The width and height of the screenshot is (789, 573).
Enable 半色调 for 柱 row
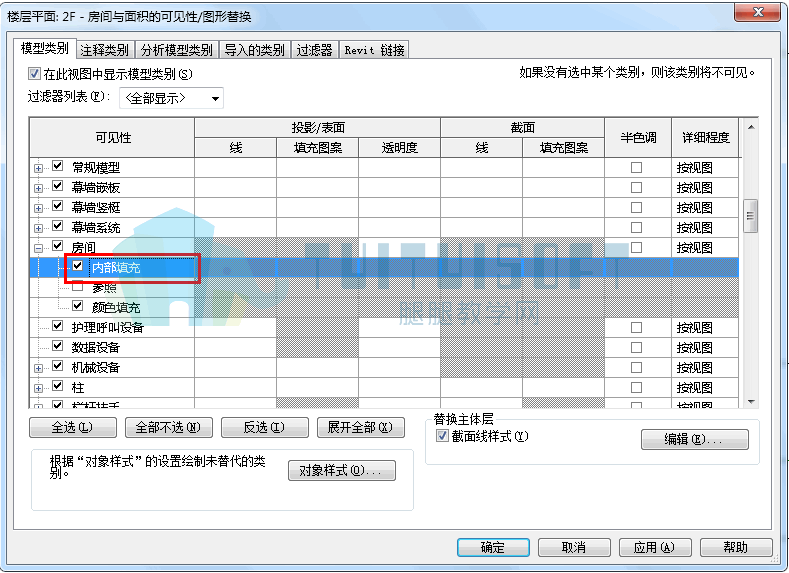click(637, 387)
